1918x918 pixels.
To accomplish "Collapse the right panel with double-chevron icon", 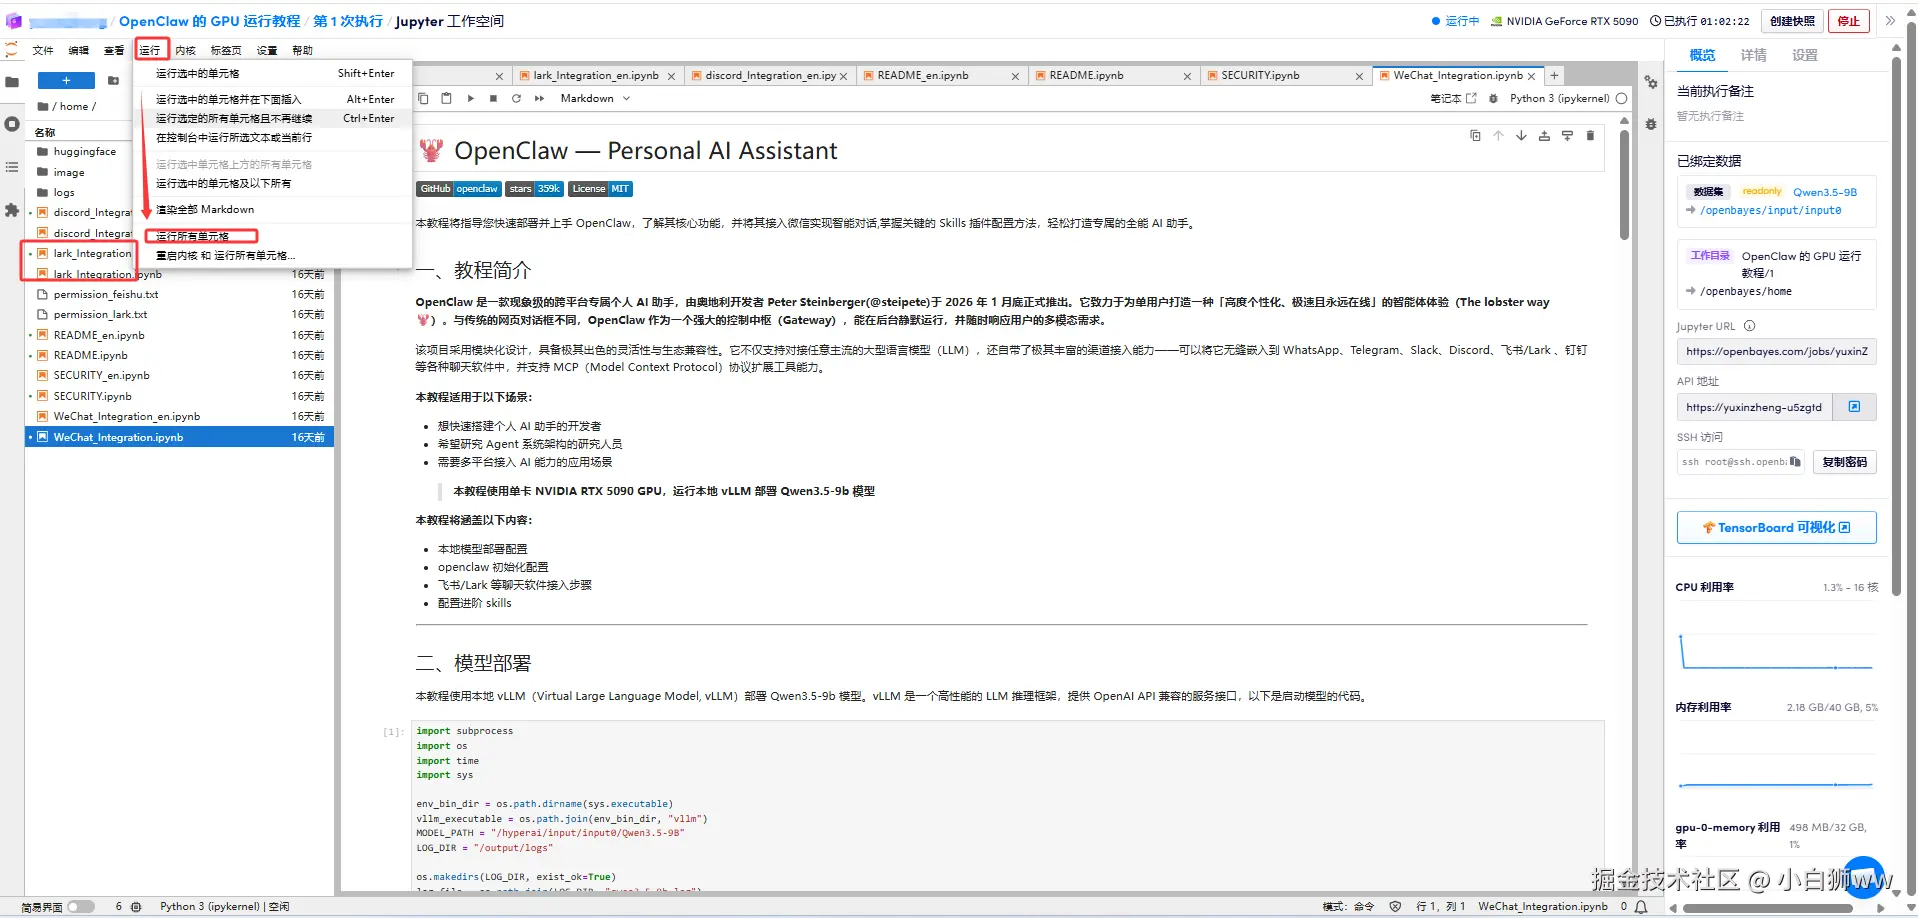I will (x=1890, y=21).
